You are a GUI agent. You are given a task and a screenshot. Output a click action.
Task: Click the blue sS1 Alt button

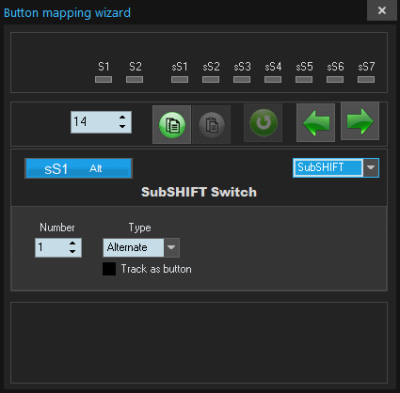(x=79, y=168)
